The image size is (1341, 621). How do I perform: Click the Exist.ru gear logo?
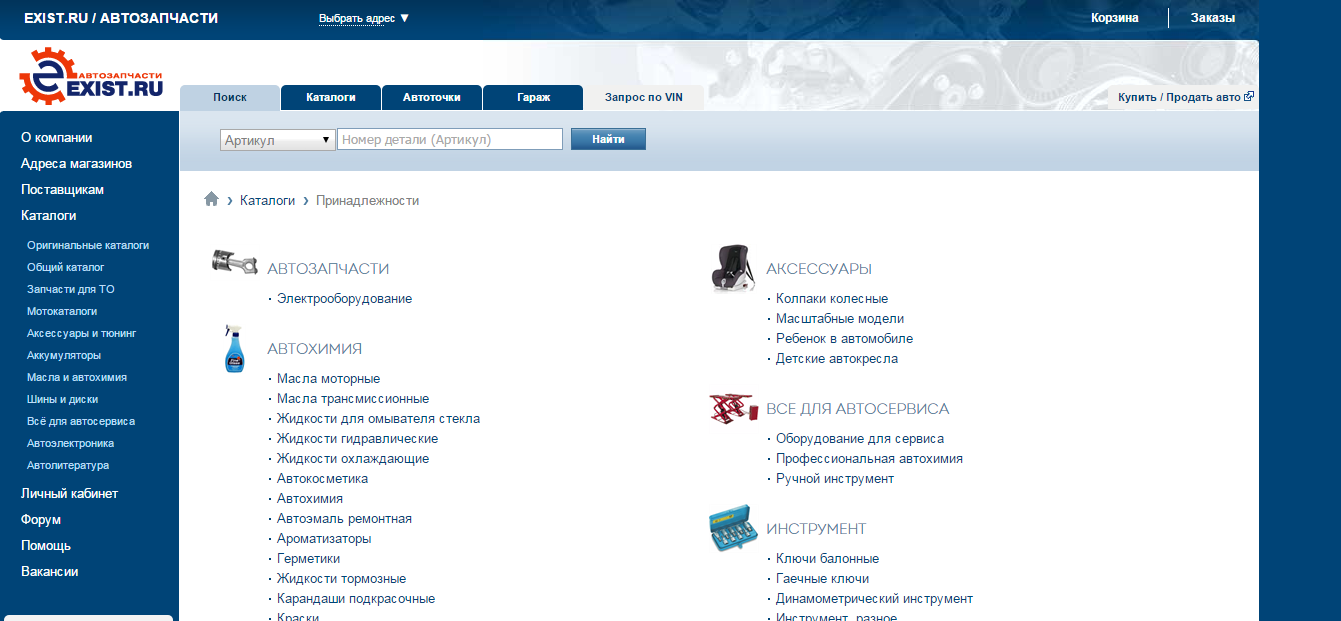coord(91,77)
